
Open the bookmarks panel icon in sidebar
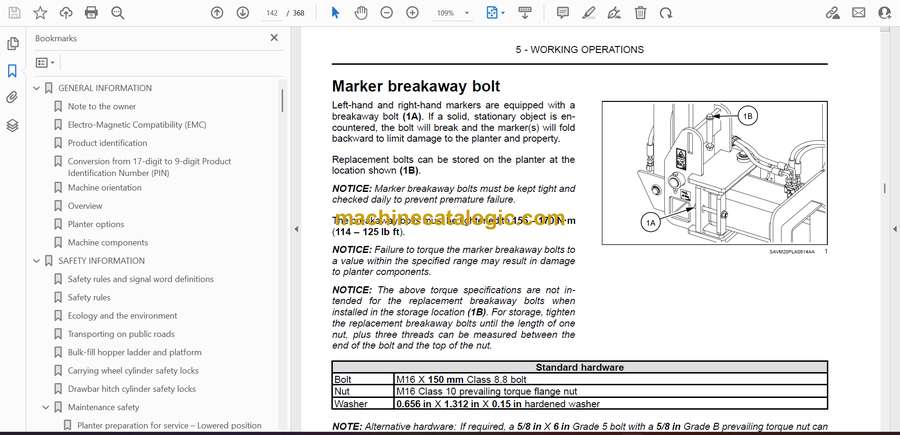(x=12, y=71)
